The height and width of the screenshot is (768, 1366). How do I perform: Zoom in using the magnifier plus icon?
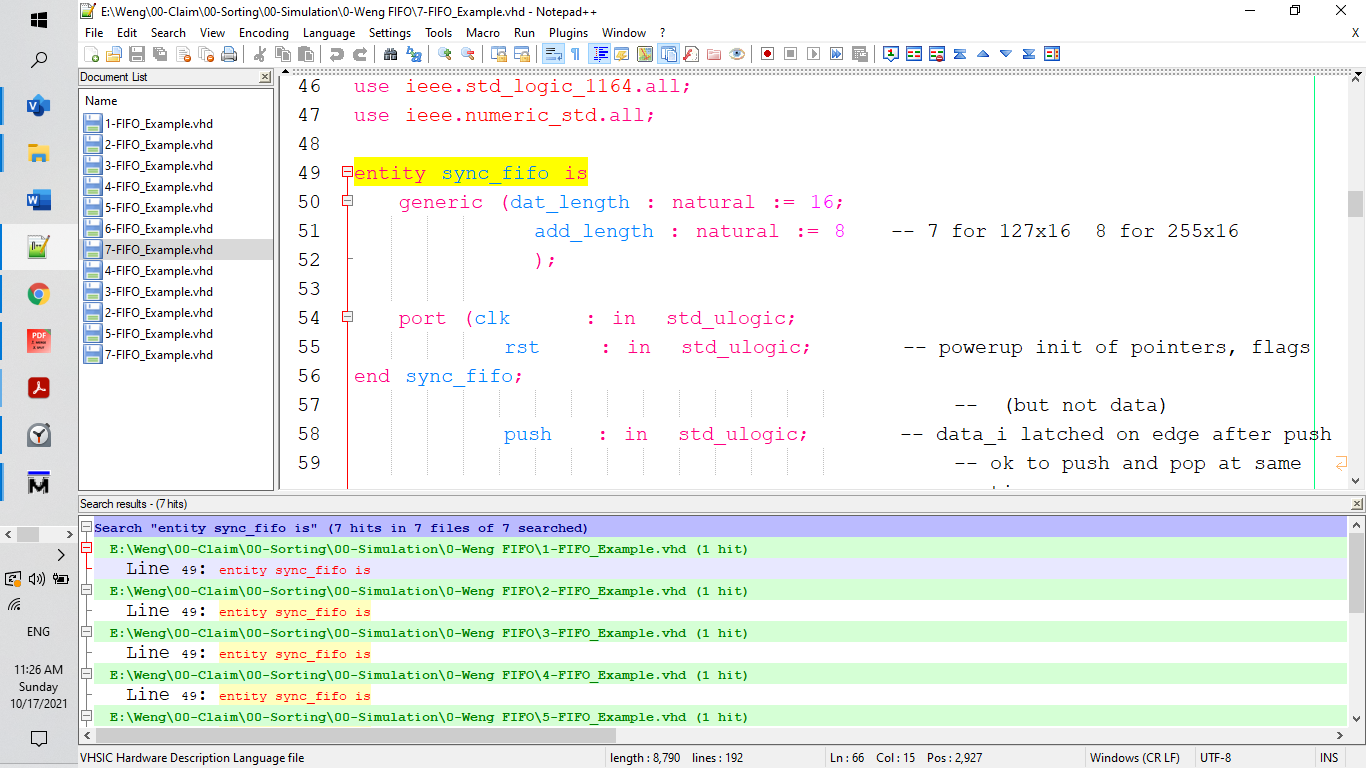point(444,54)
